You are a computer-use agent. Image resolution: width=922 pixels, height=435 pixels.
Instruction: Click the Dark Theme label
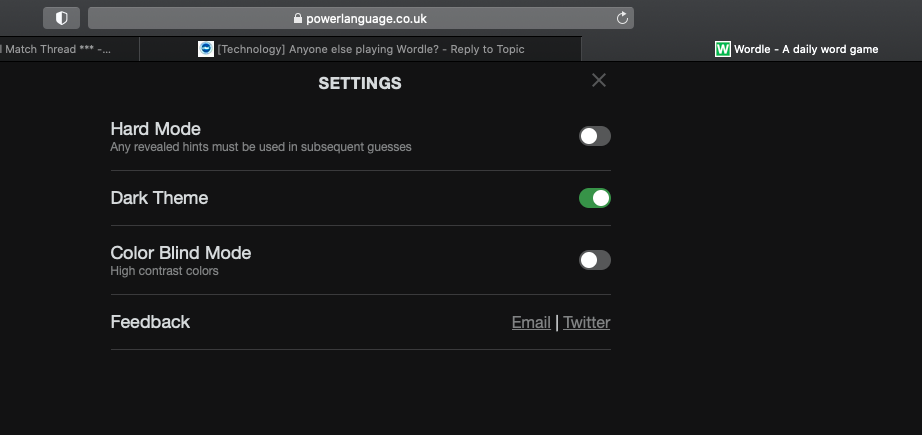tap(159, 198)
